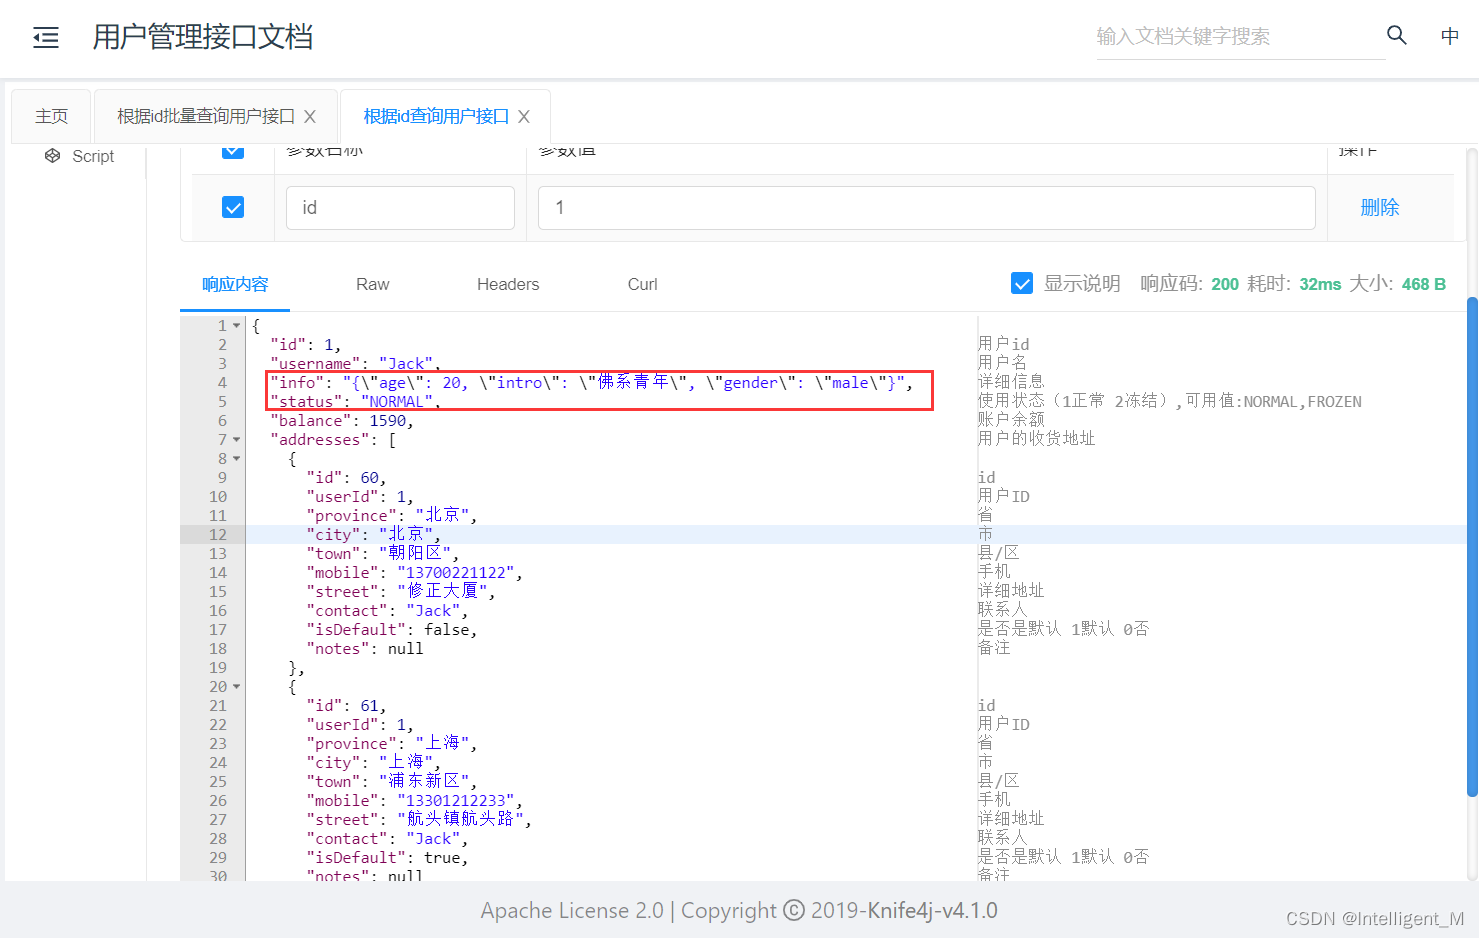
Task: Focus the document keyword search field
Action: pos(1240,37)
